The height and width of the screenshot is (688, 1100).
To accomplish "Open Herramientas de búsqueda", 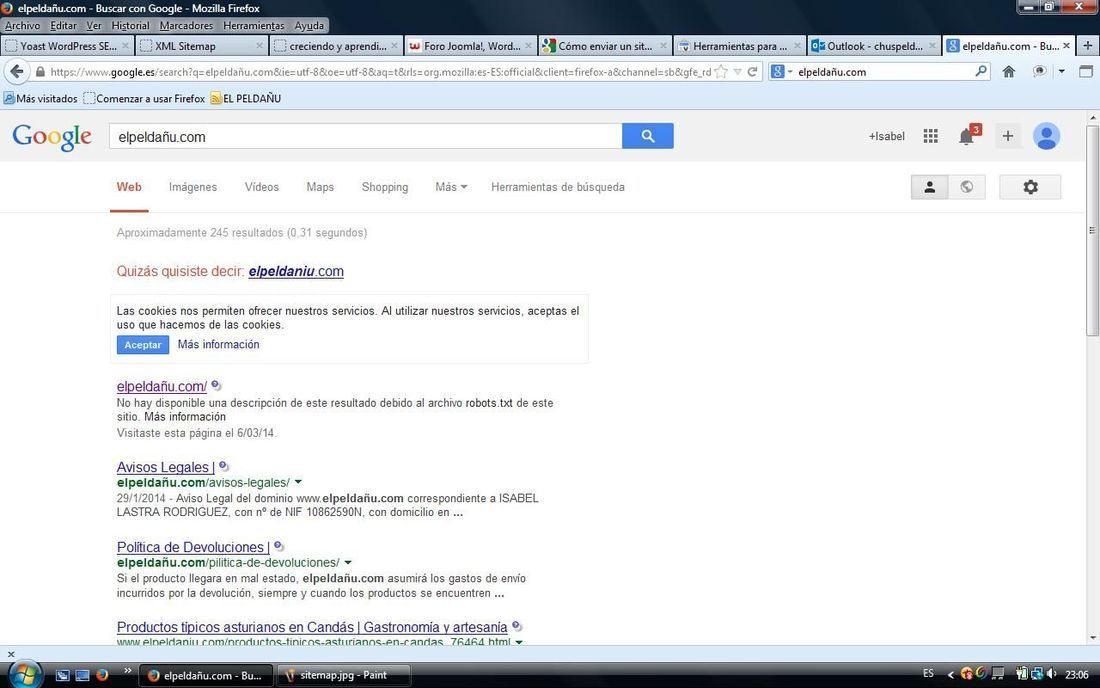I will (558, 187).
